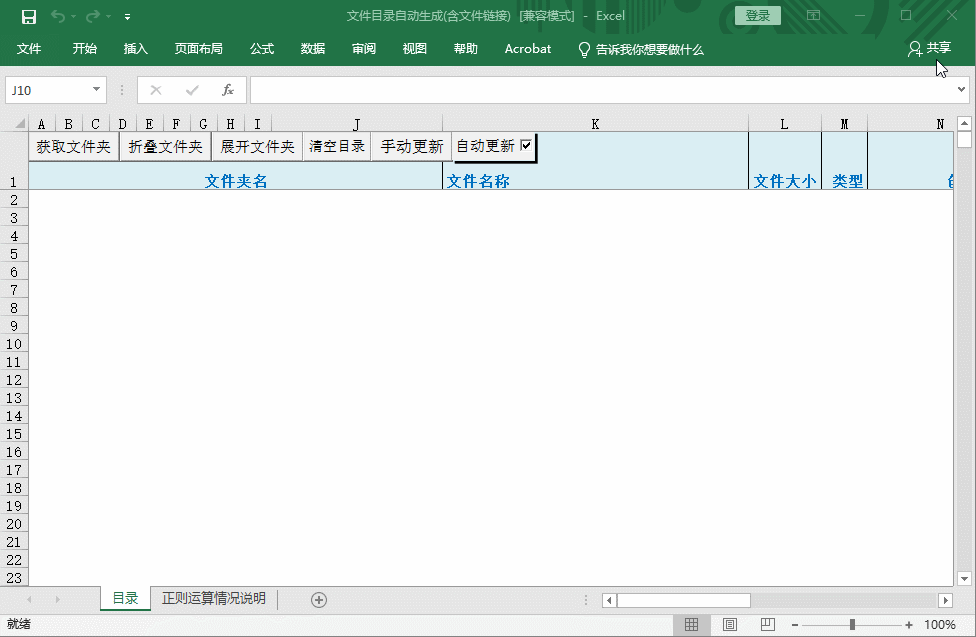Click the 获取文件夹 button
This screenshot has height=637, width=976.
(x=74, y=147)
